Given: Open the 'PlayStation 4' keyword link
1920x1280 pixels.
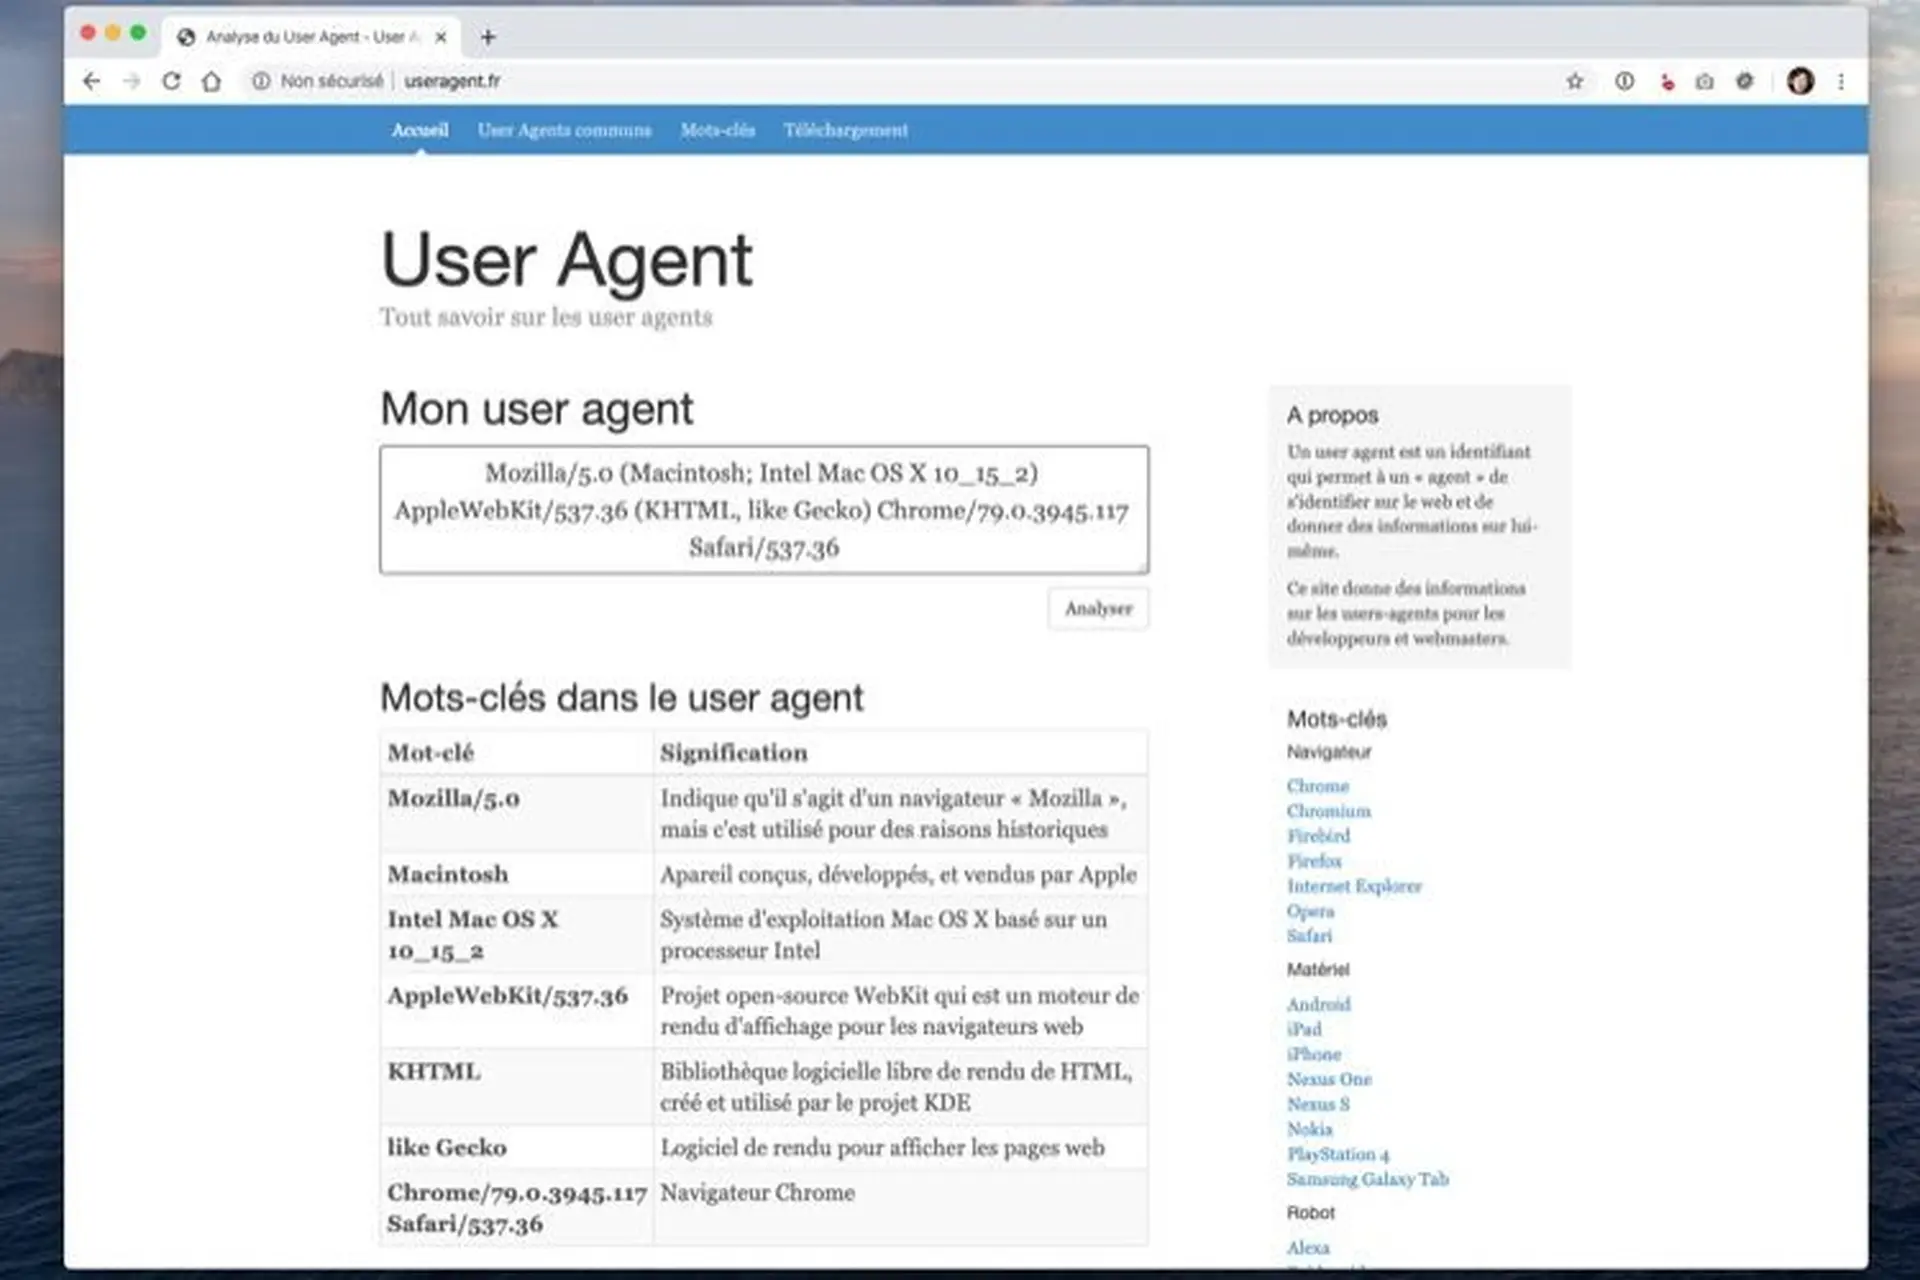Looking at the screenshot, I should [x=1337, y=1154].
